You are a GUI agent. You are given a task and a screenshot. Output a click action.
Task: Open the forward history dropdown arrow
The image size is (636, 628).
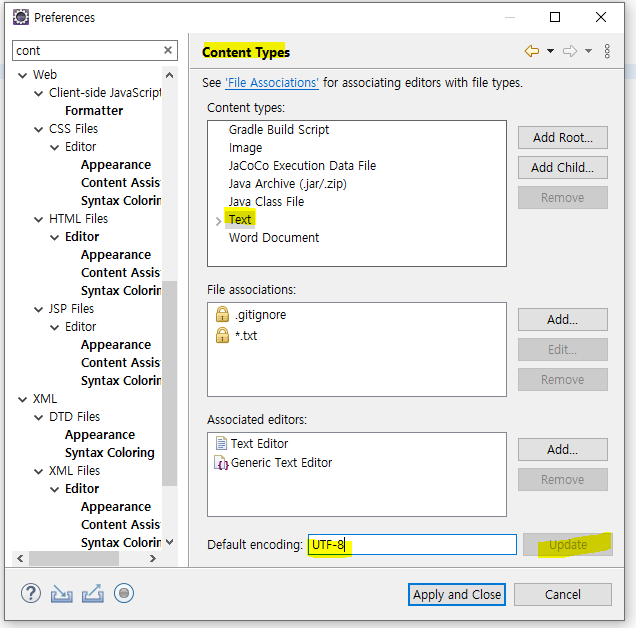pyautogui.click(x=588, y=51)
